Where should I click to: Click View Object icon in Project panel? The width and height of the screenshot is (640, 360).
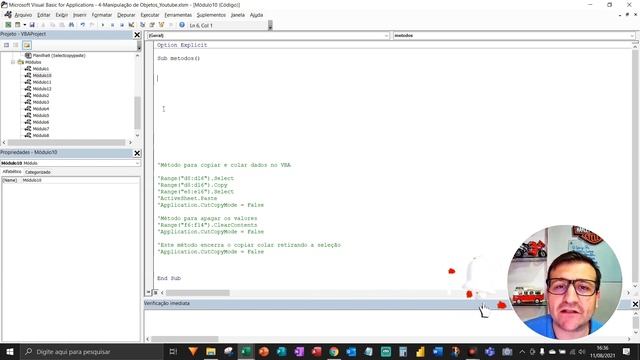coord(16,45)
